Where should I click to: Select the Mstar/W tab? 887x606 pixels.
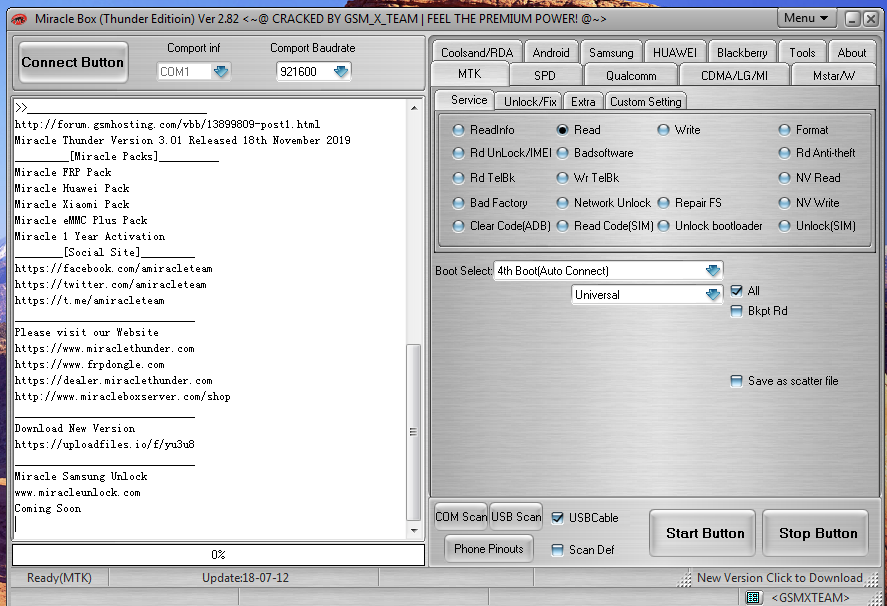click(834, 75)
